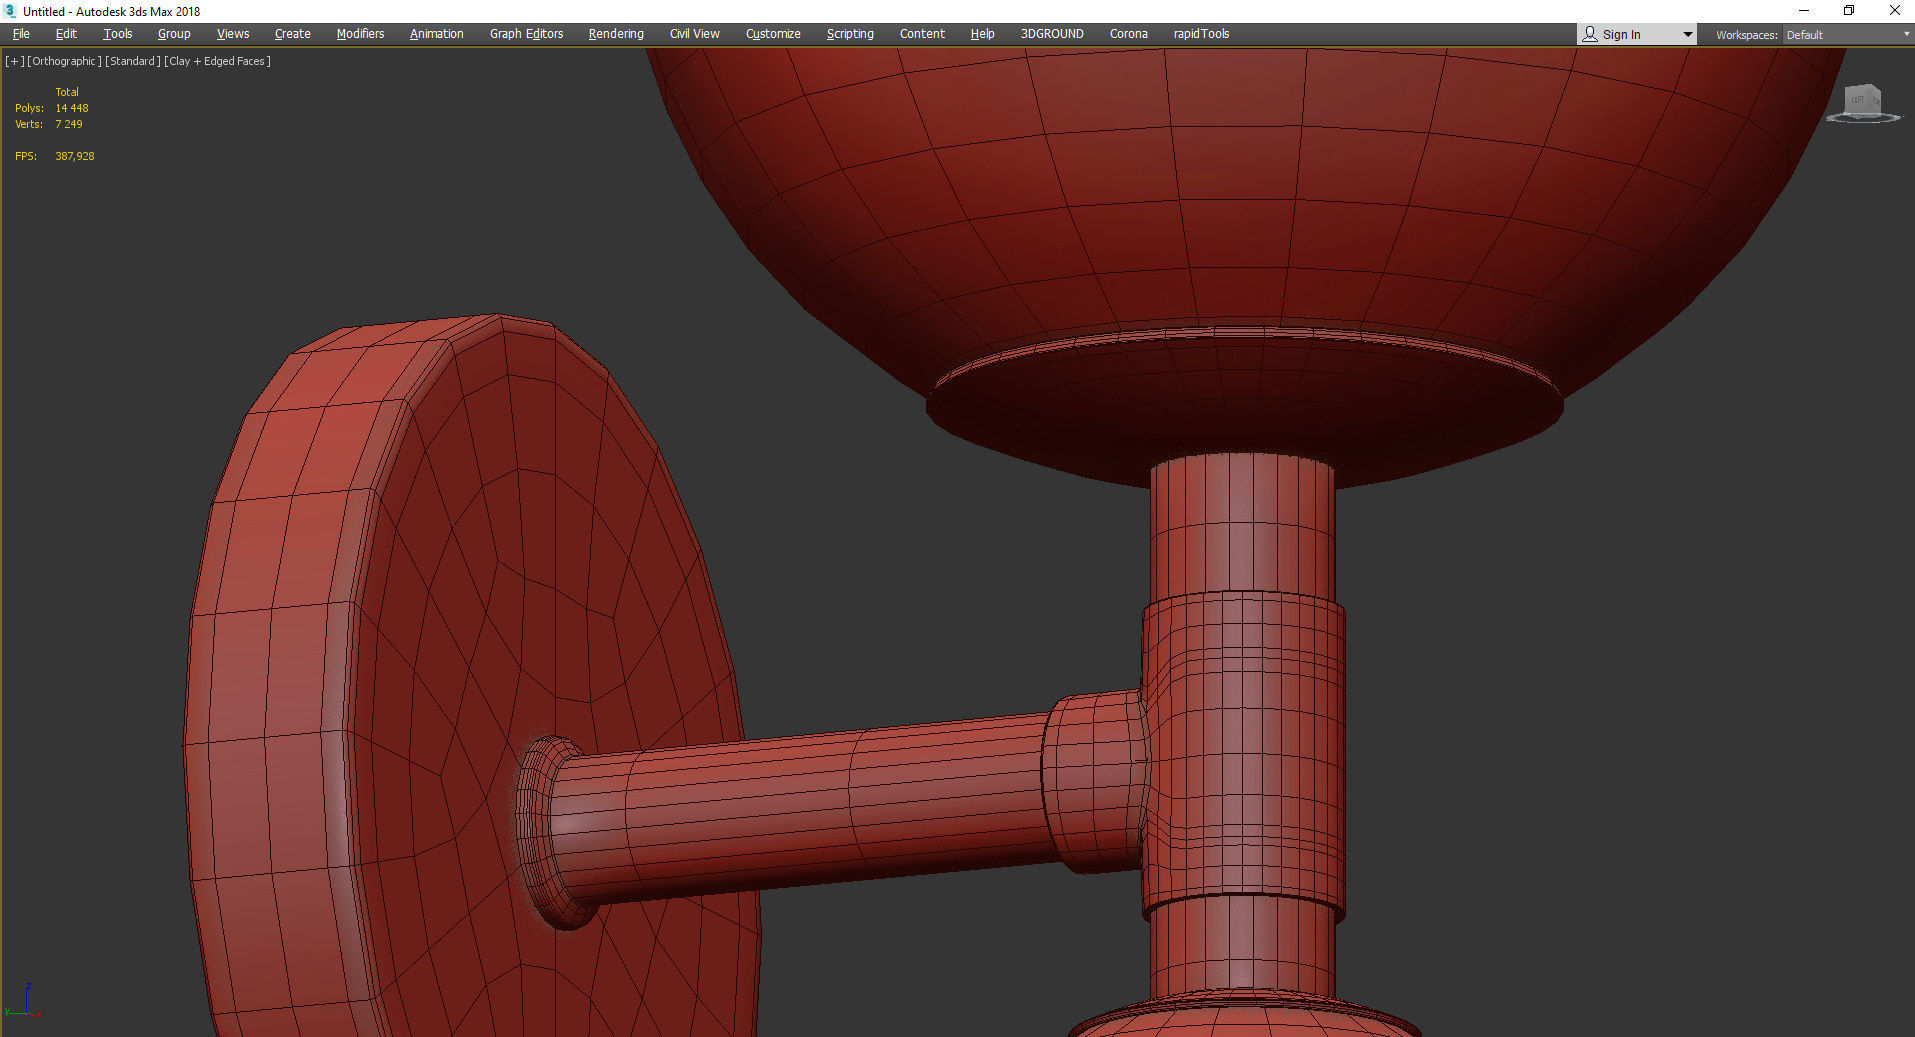Click the Untitled - Autodesk 3ds Max 2018 title
The height and width of the screenshot is (1037, 1915).
[112, 12]
